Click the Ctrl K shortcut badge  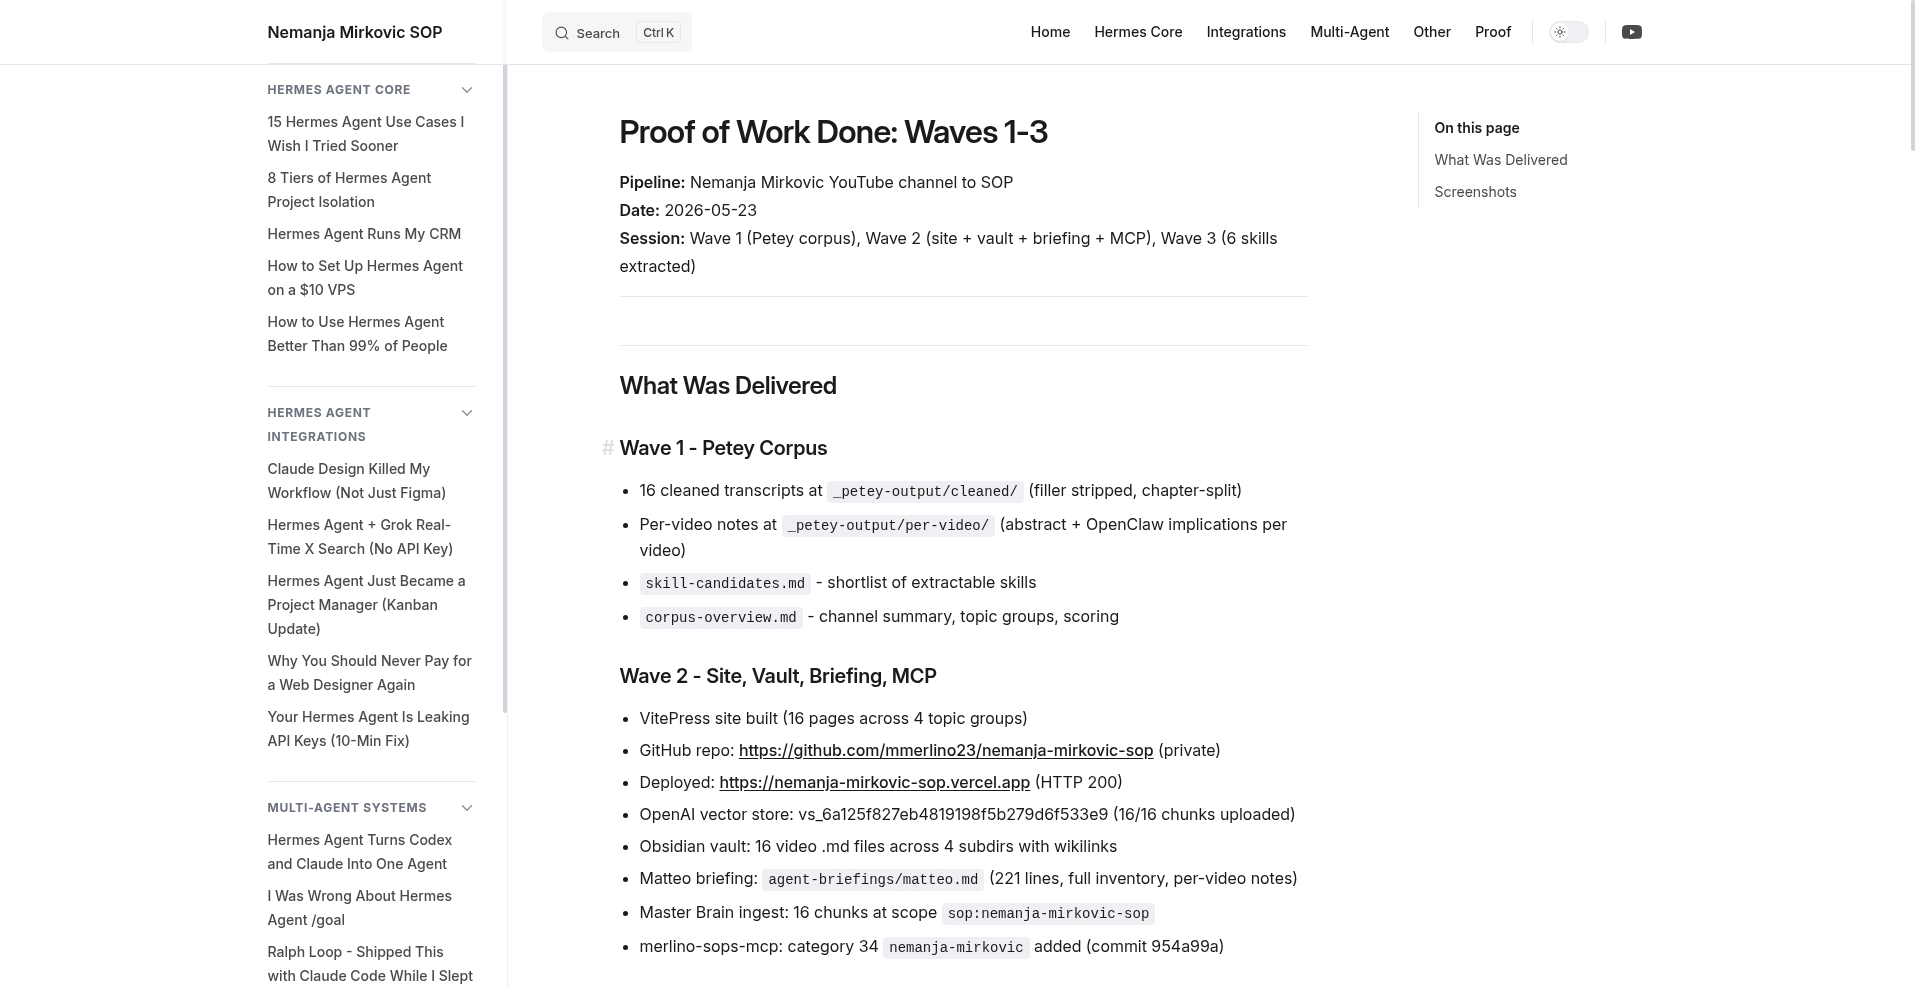[658, 32]
